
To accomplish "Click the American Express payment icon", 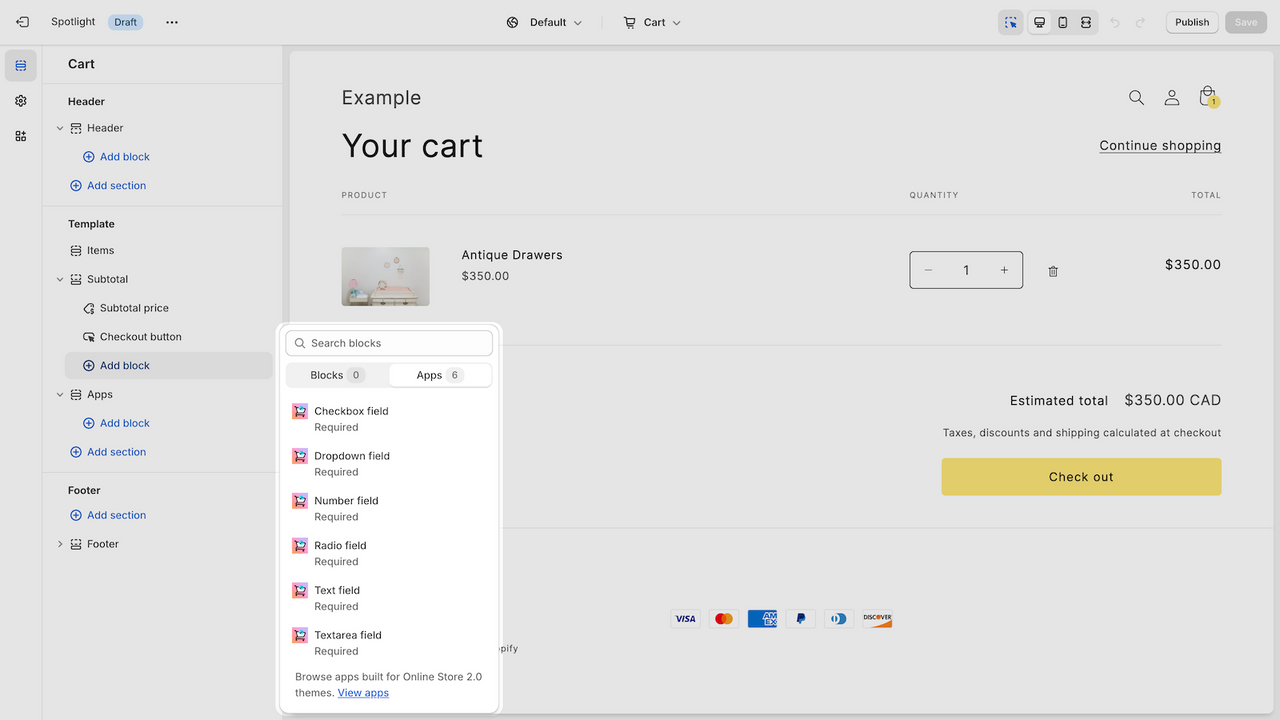I will pyautogui.click(x=762, y=619).
